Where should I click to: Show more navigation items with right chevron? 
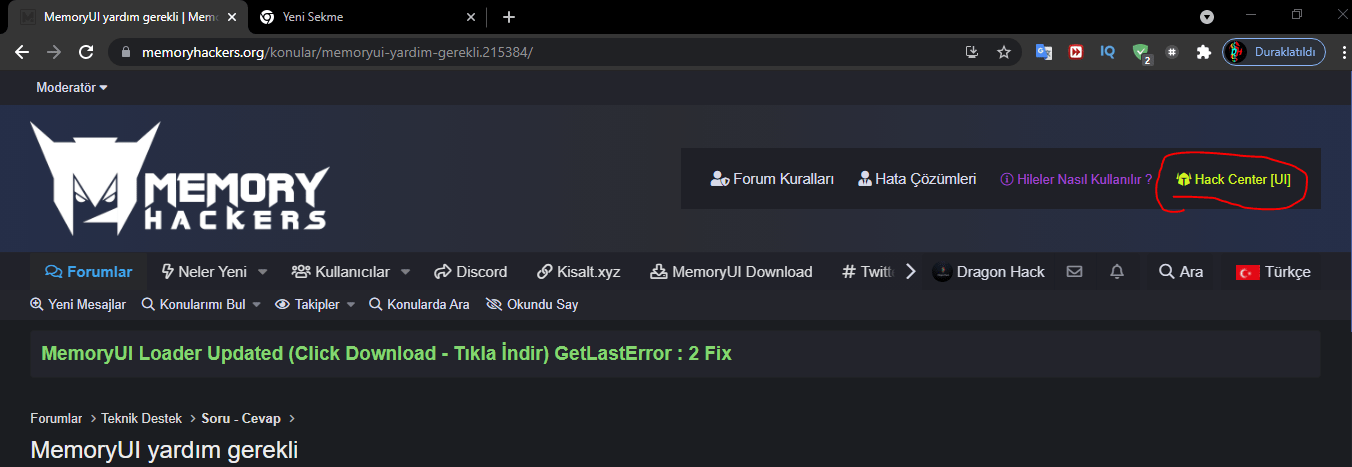(911, 271)
